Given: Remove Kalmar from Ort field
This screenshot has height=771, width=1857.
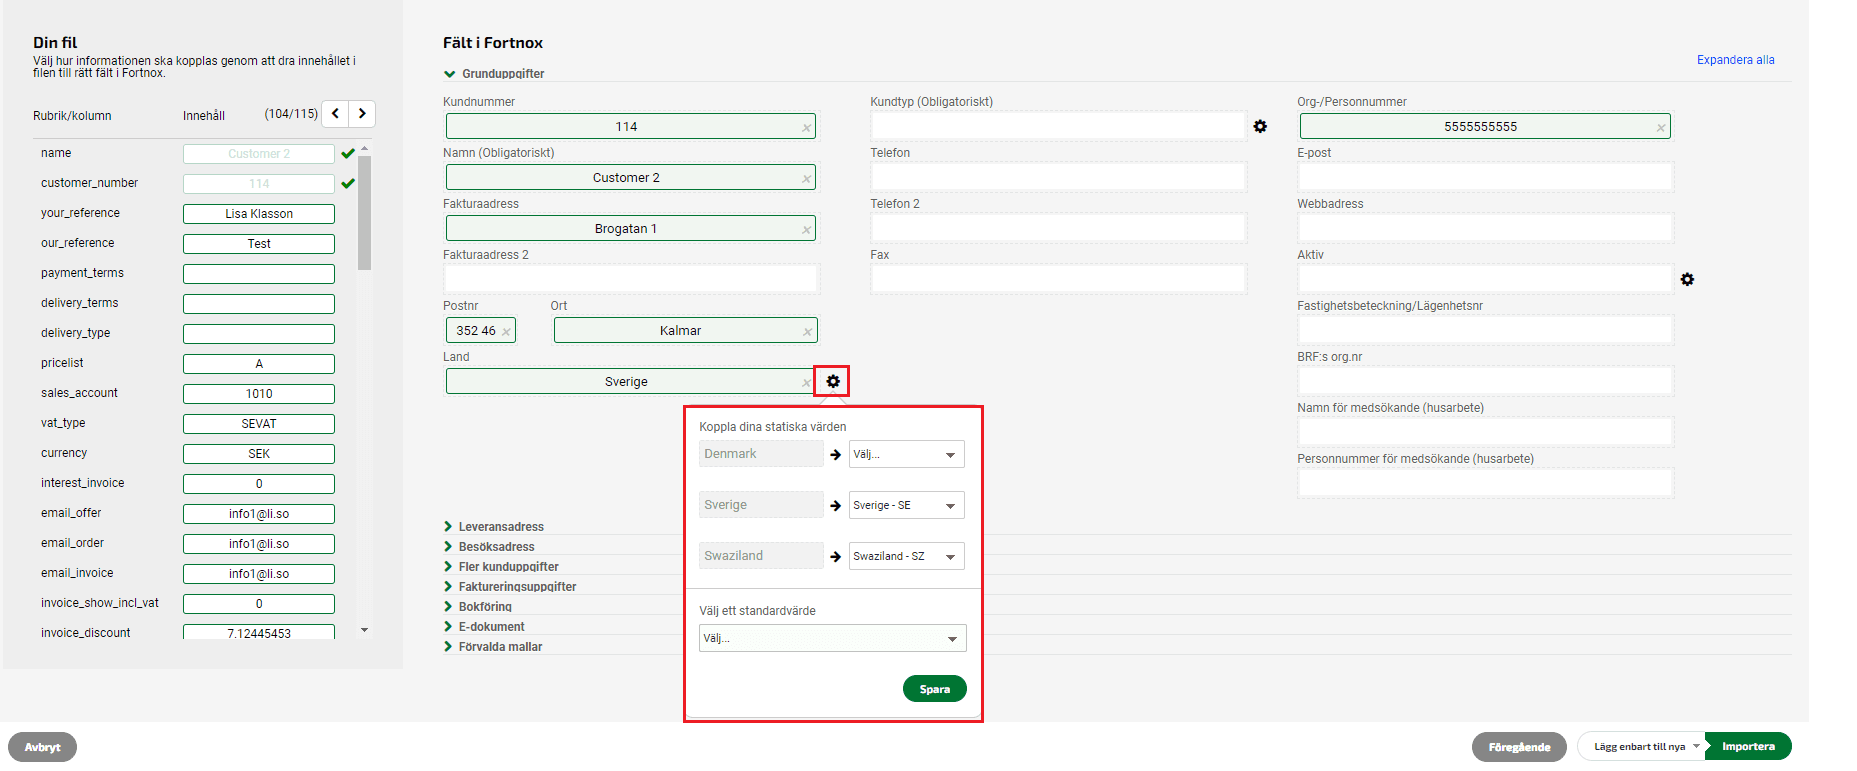Looking at the screenshot, I should [807, 331].
